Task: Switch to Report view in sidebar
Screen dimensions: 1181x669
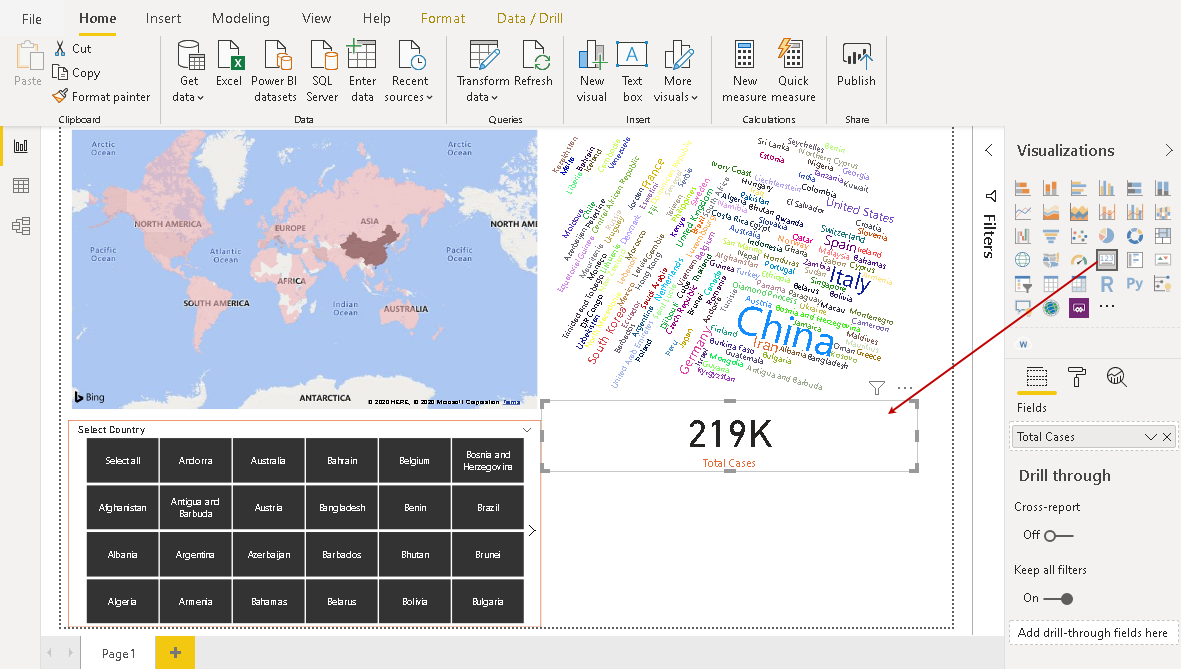Action: [x=21, y=145]
